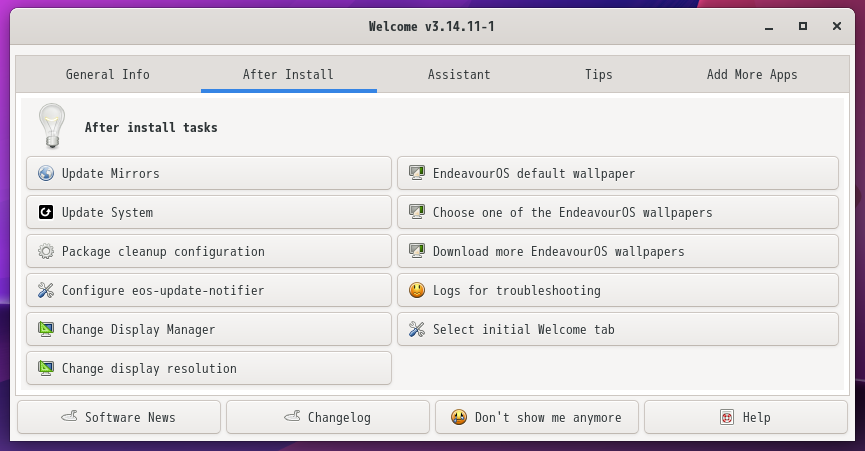The image size is (865, 451).
Task: Click the gear icon for Package cleanup configuration
Action: 46,251
